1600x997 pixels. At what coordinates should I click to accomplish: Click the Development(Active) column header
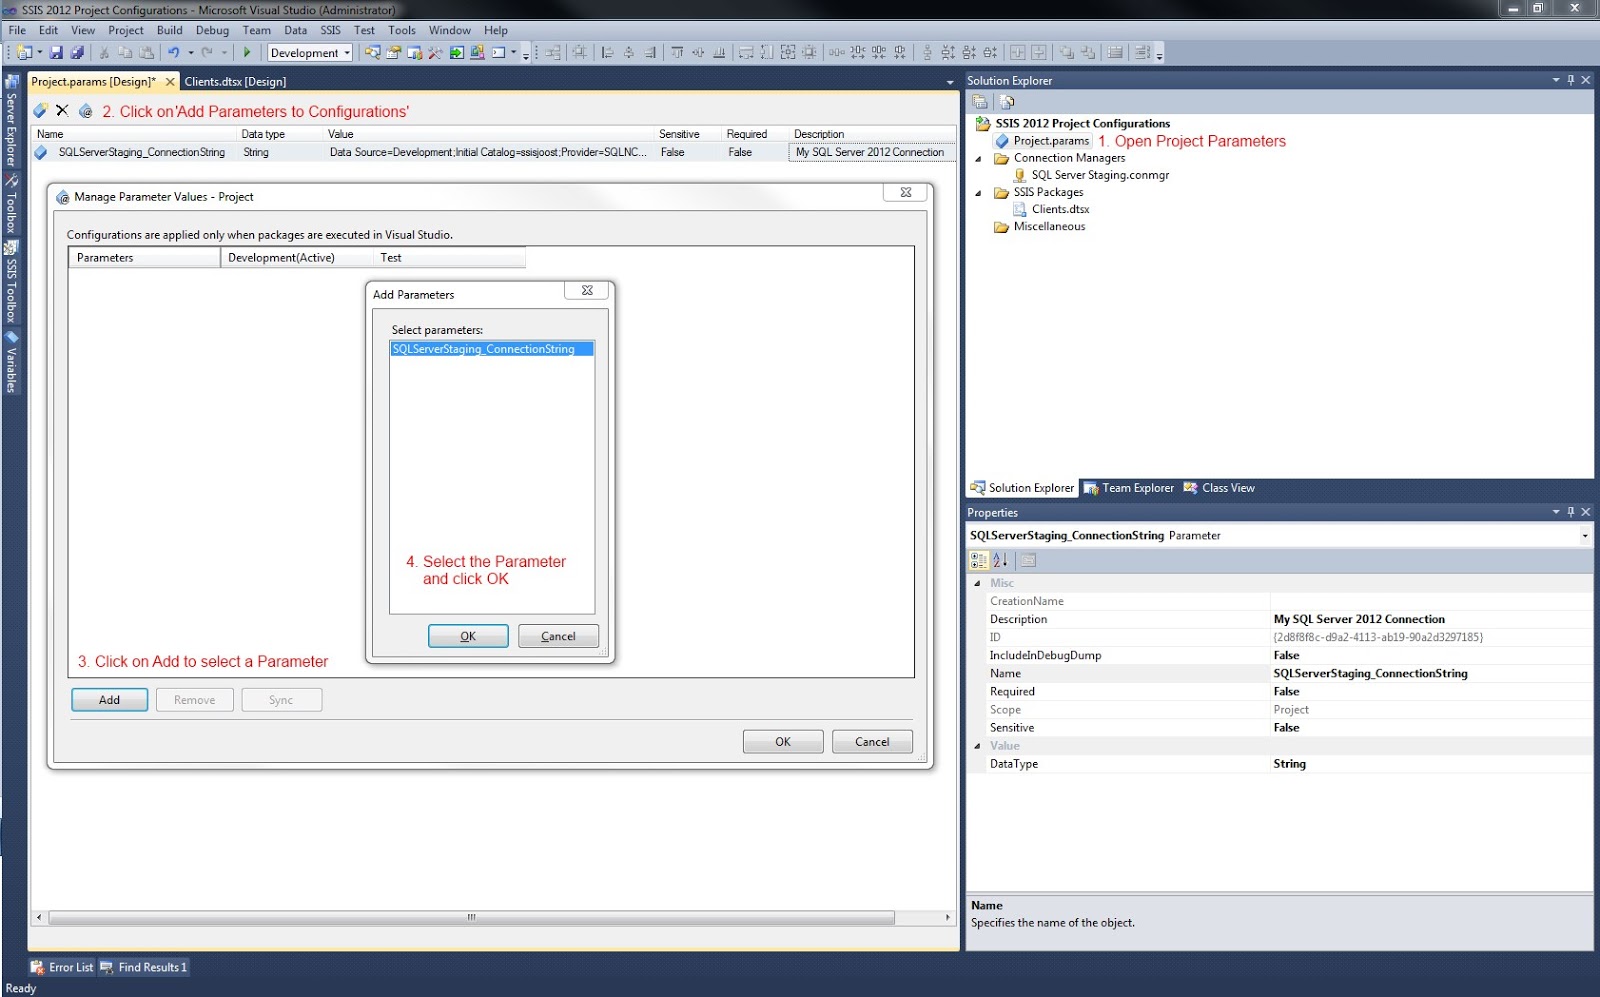(295, 258)
